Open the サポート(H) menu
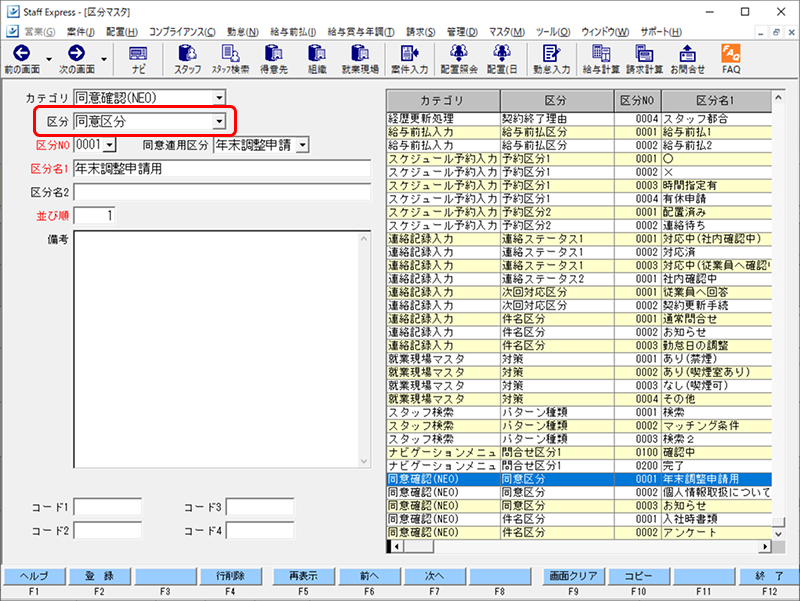 point(661,32)
